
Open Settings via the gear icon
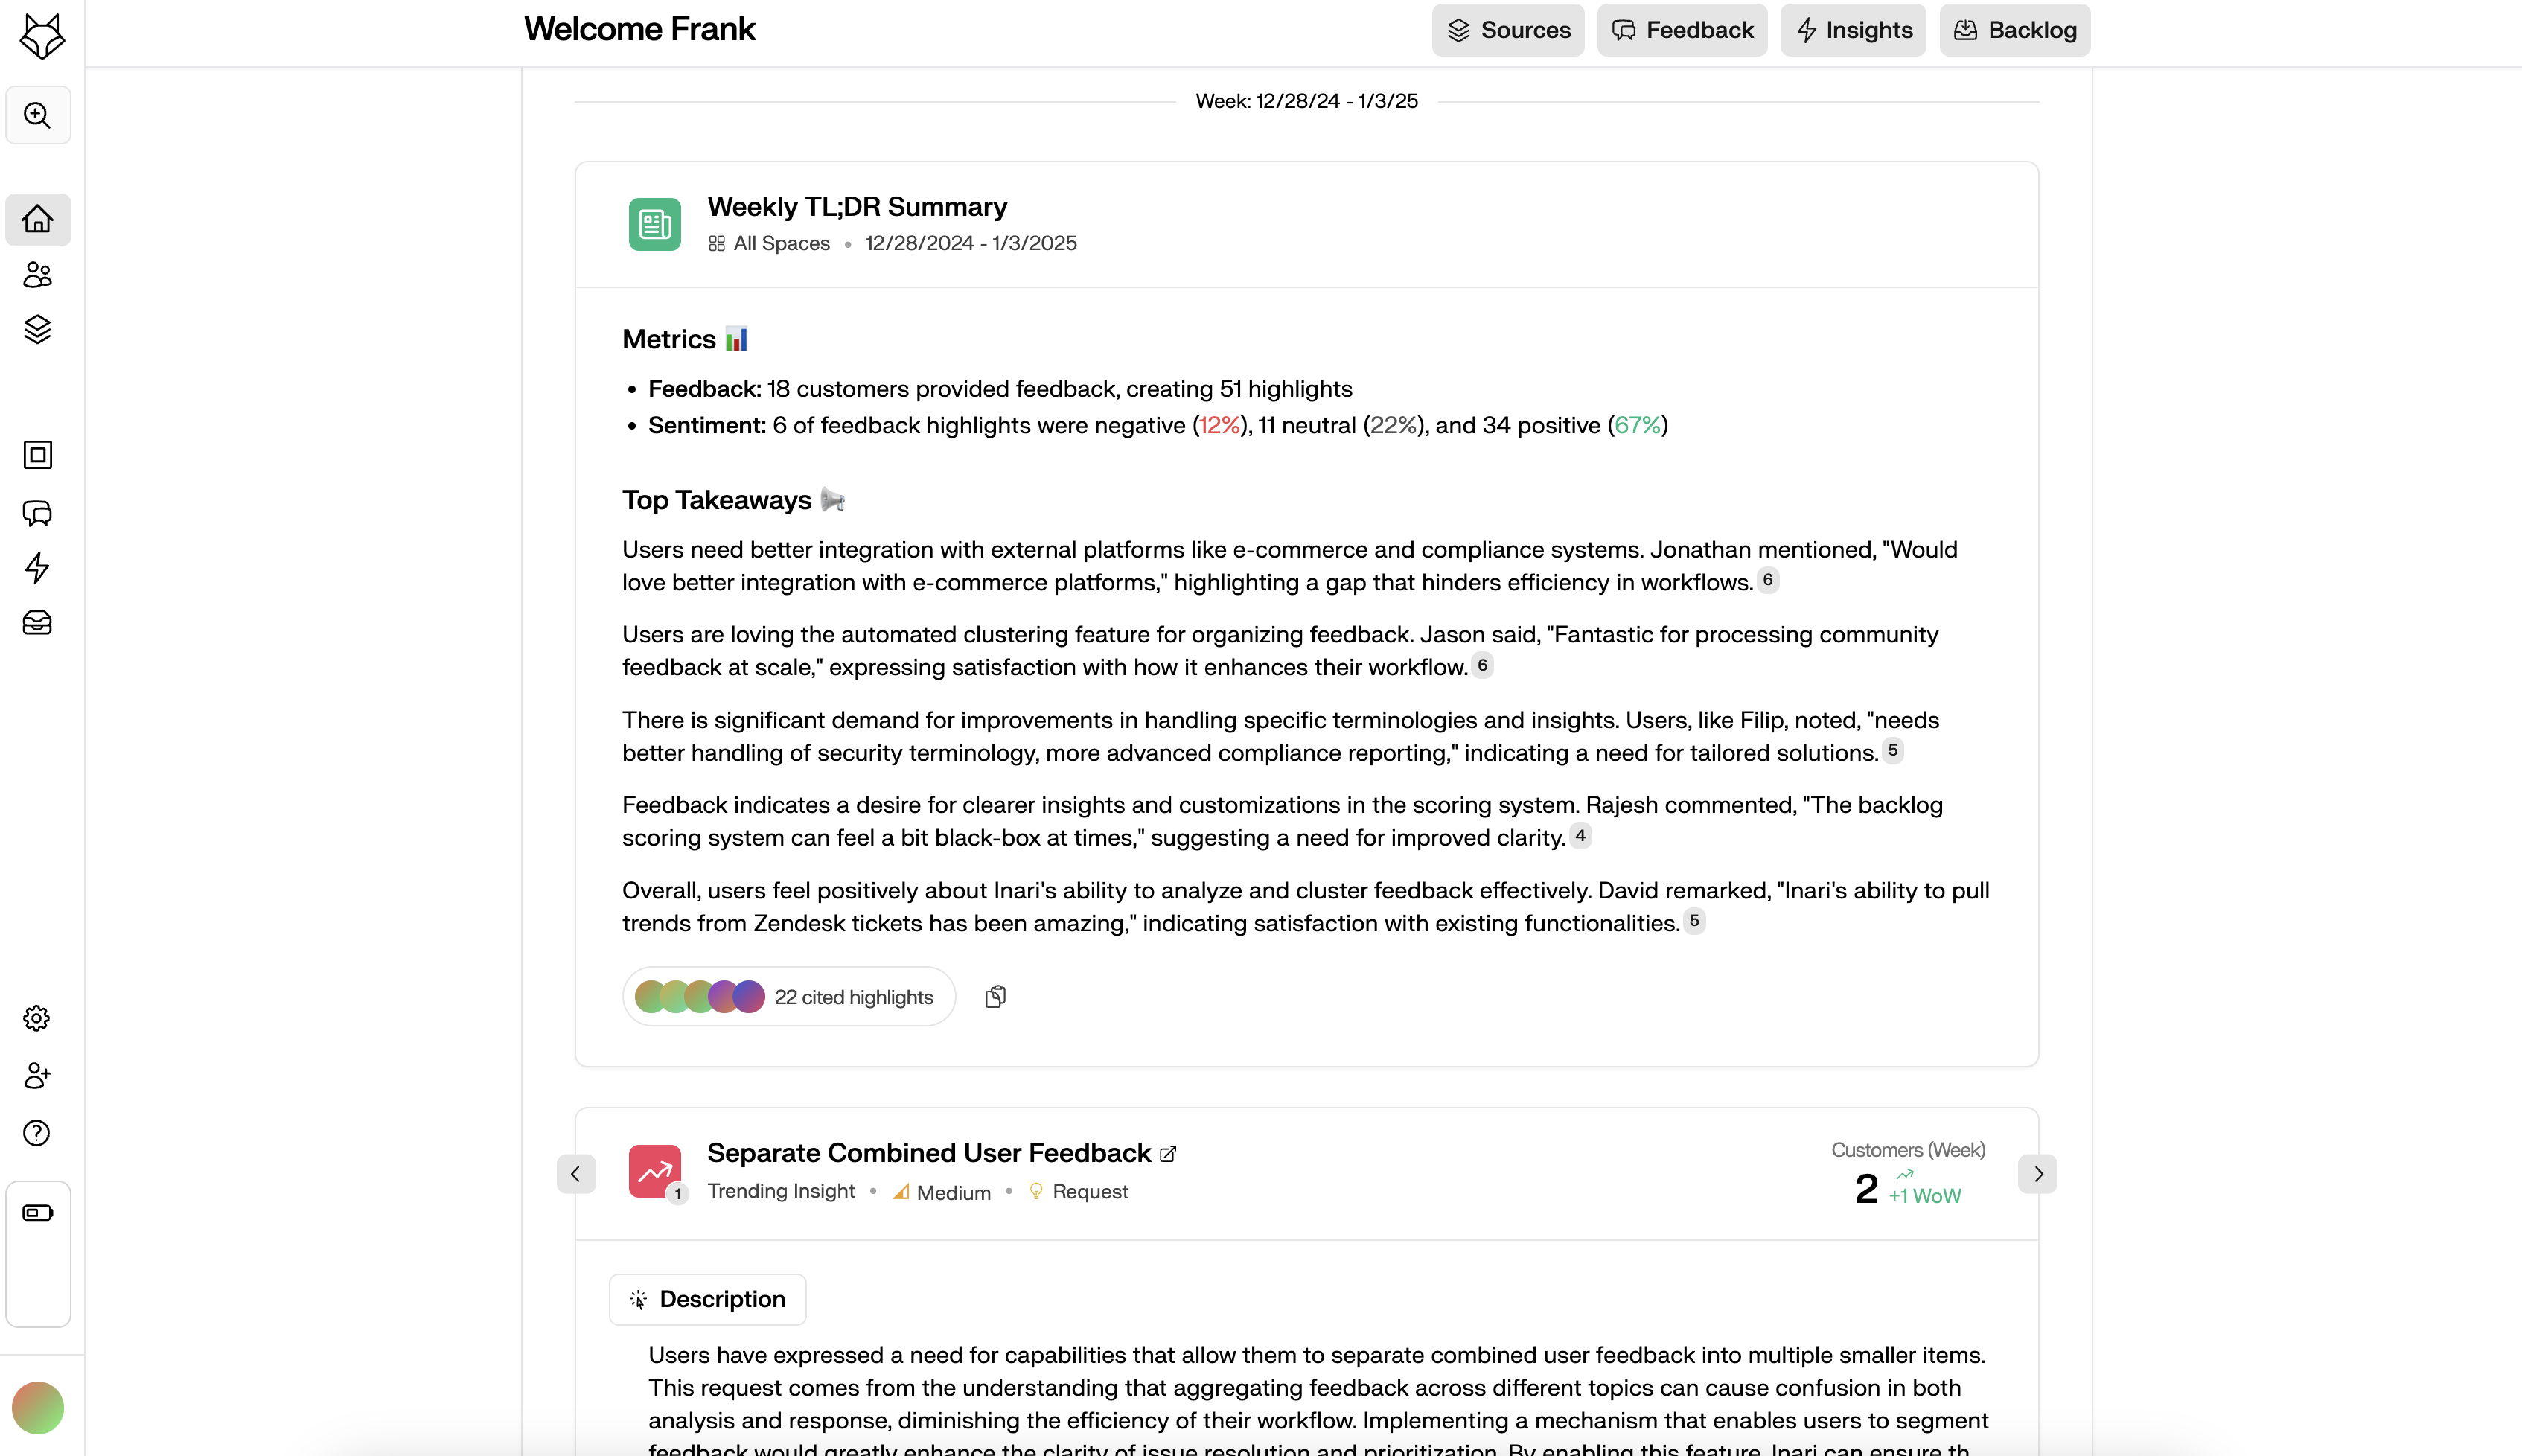[x=37, y=1018]
